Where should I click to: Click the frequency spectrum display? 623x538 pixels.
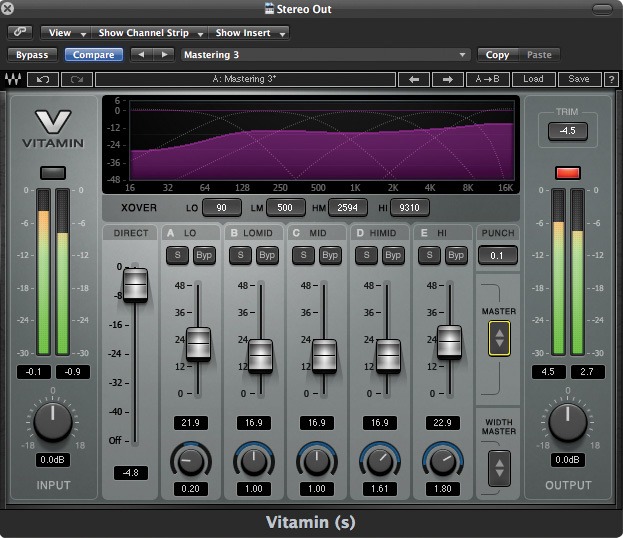point(322,140)
